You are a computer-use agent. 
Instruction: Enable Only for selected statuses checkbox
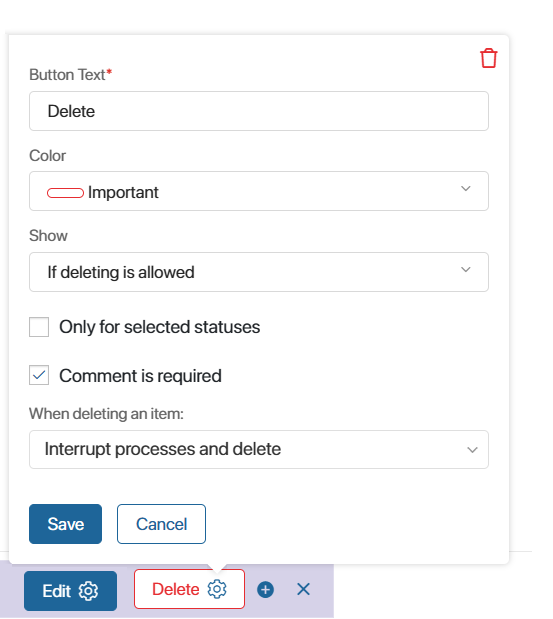click(x=39, y=327)
